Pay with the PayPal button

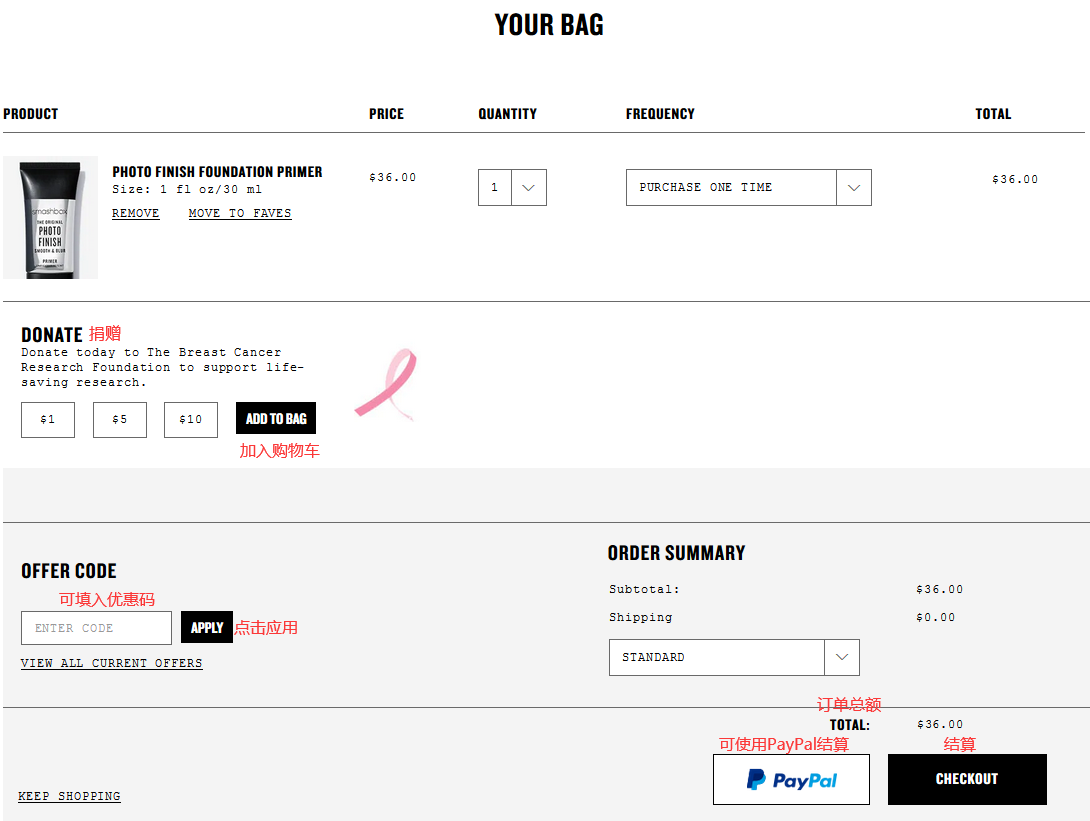coord(791,780)
